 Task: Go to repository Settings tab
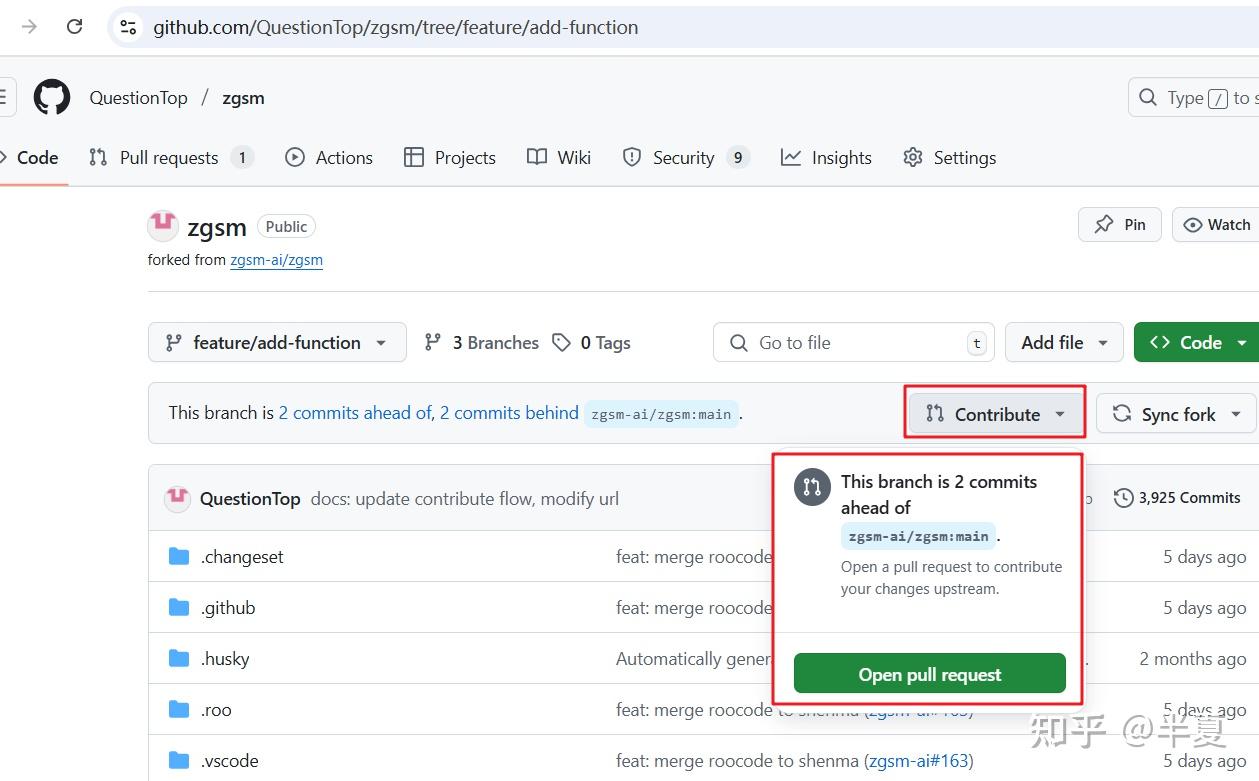(x=949, y=157)
